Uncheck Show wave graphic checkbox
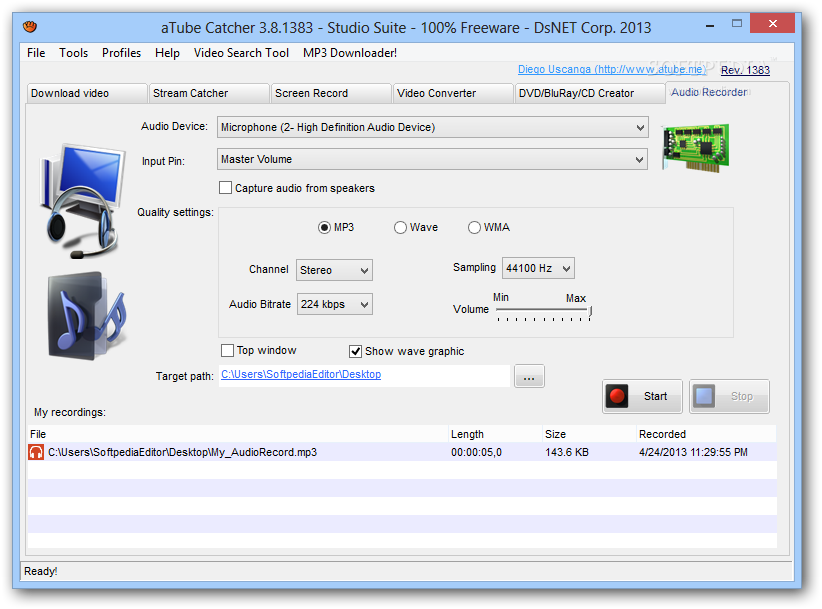The height and width of the screenshot is (609, 822). click(355, 351)
